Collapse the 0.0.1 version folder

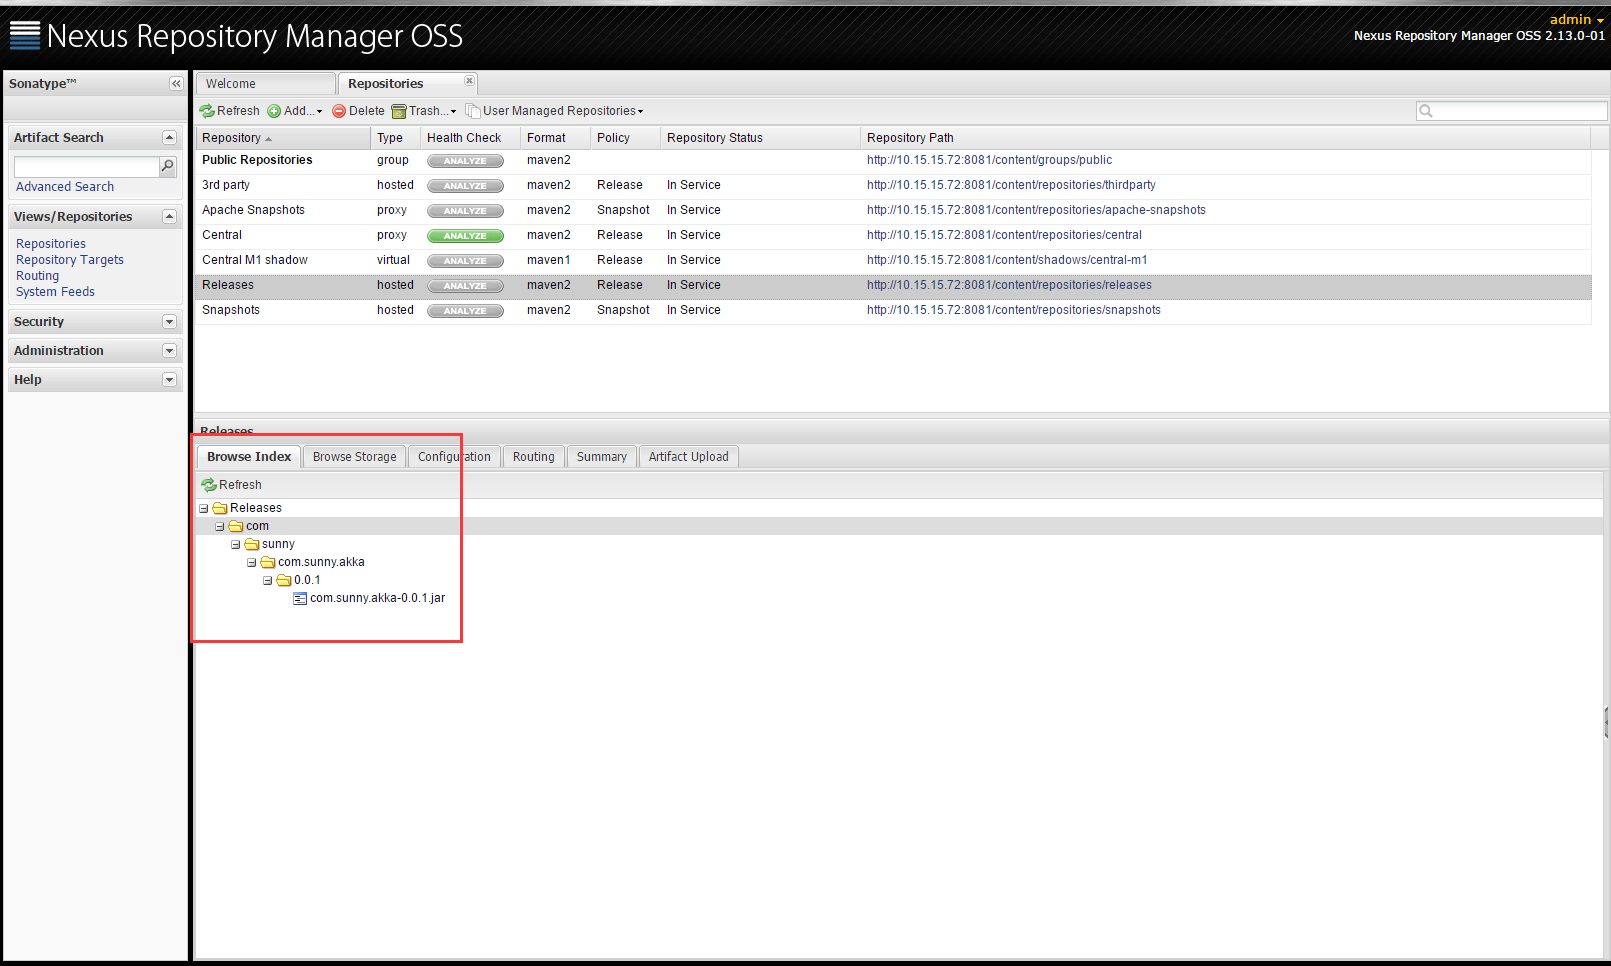268,580
